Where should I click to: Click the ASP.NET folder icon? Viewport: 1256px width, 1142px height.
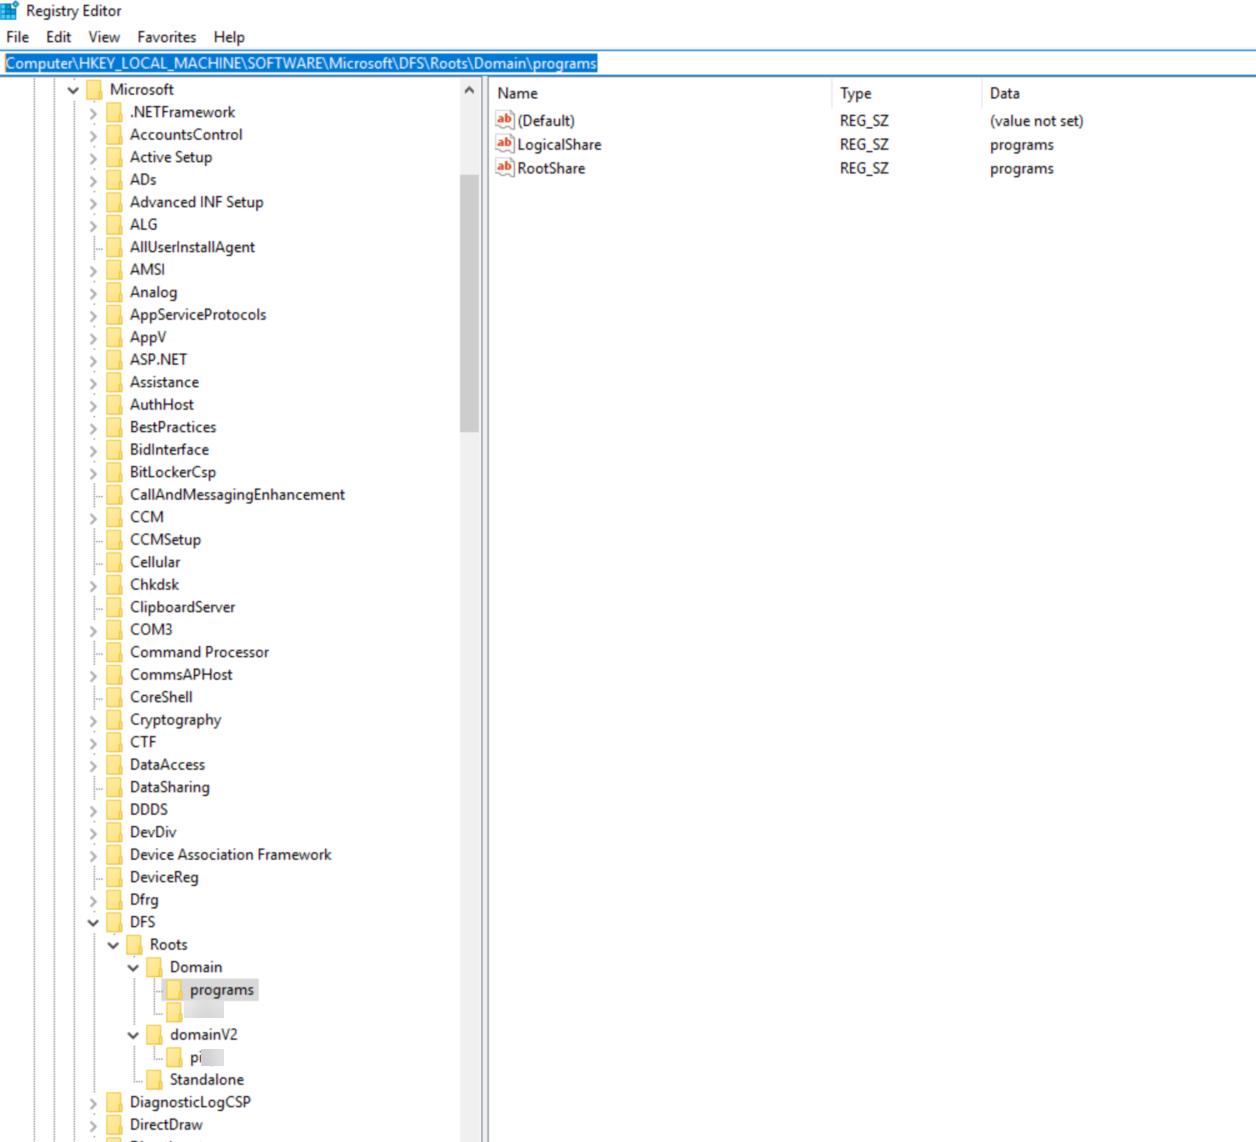tap(115, 360)
